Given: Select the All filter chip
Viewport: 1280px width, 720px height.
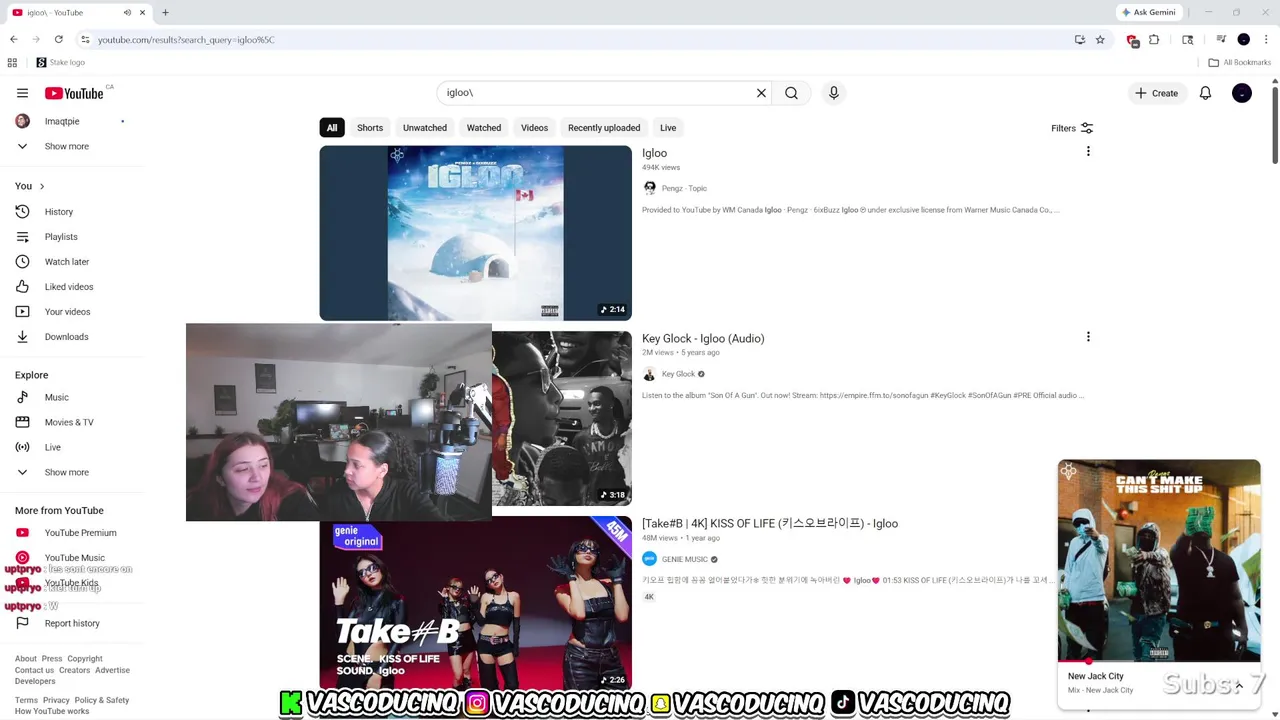Looking at the screenshot, I should click(332, 128).
